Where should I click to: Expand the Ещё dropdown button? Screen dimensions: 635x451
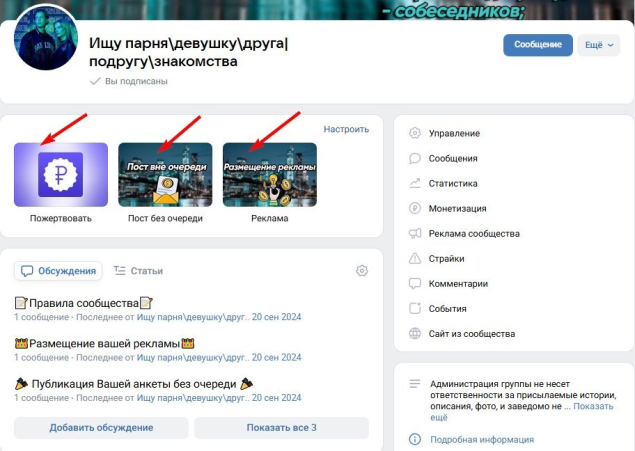[599, 45]
